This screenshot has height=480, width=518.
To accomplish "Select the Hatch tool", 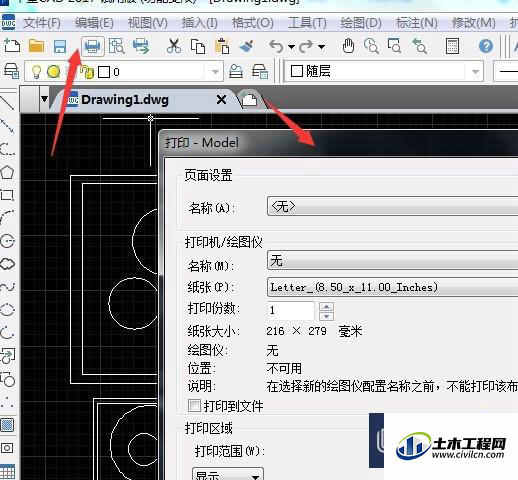I will [x=7, y=425].
